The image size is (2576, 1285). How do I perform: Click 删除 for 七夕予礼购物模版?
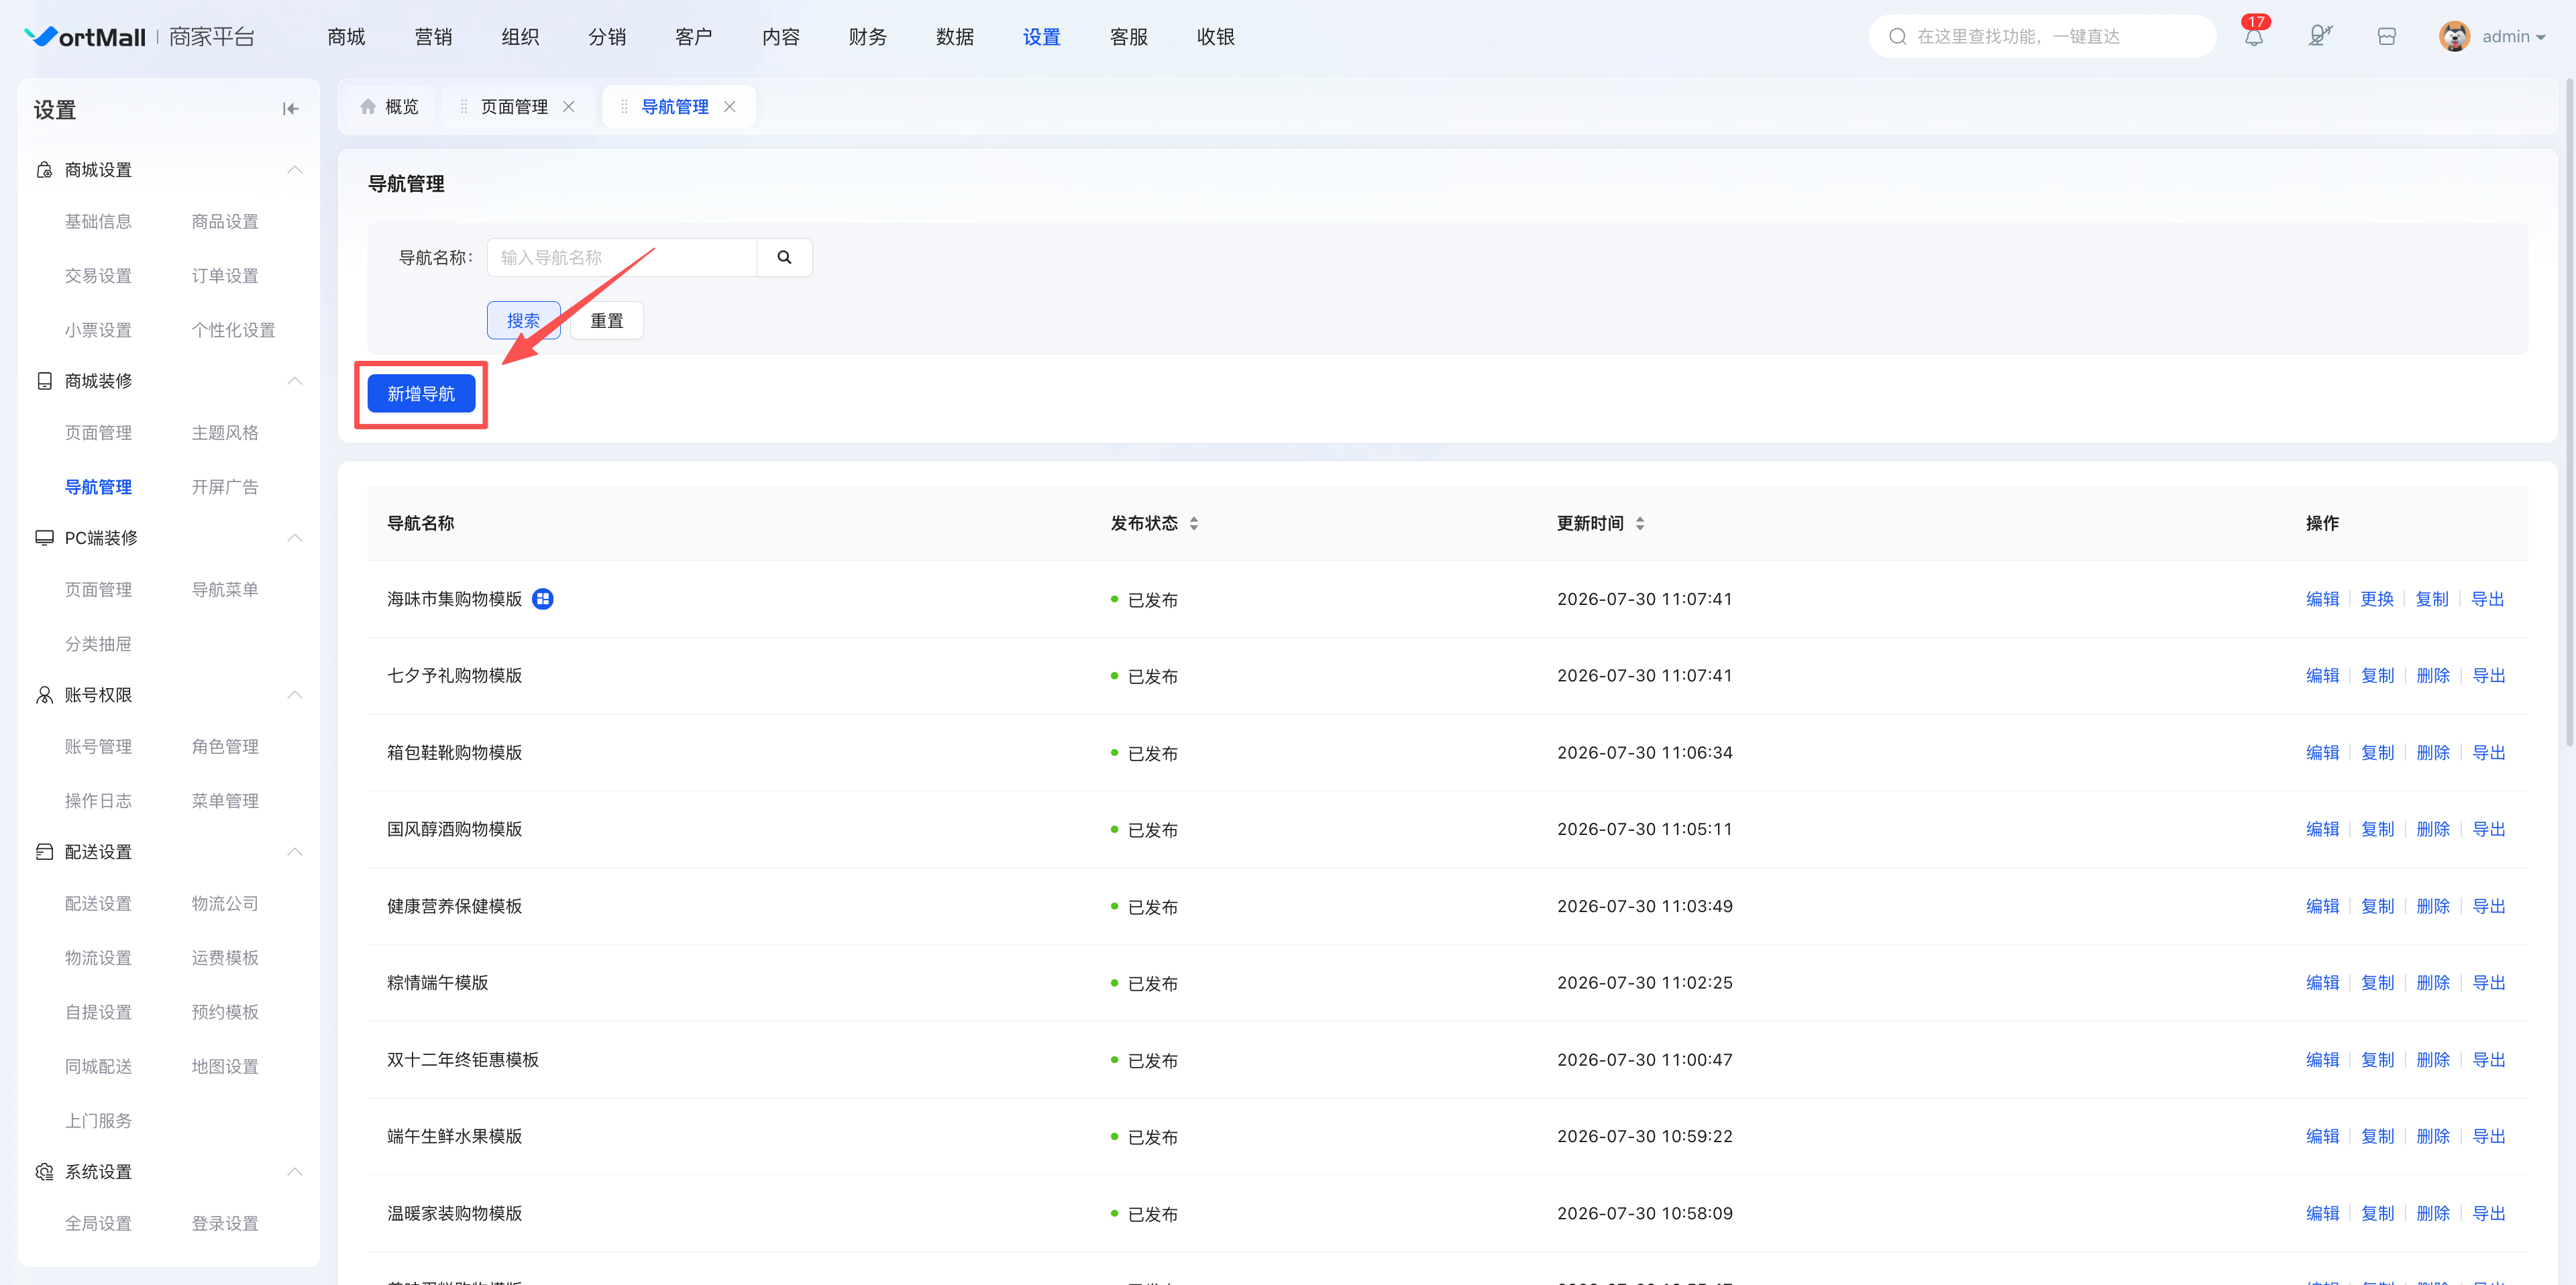[2432, 676]
